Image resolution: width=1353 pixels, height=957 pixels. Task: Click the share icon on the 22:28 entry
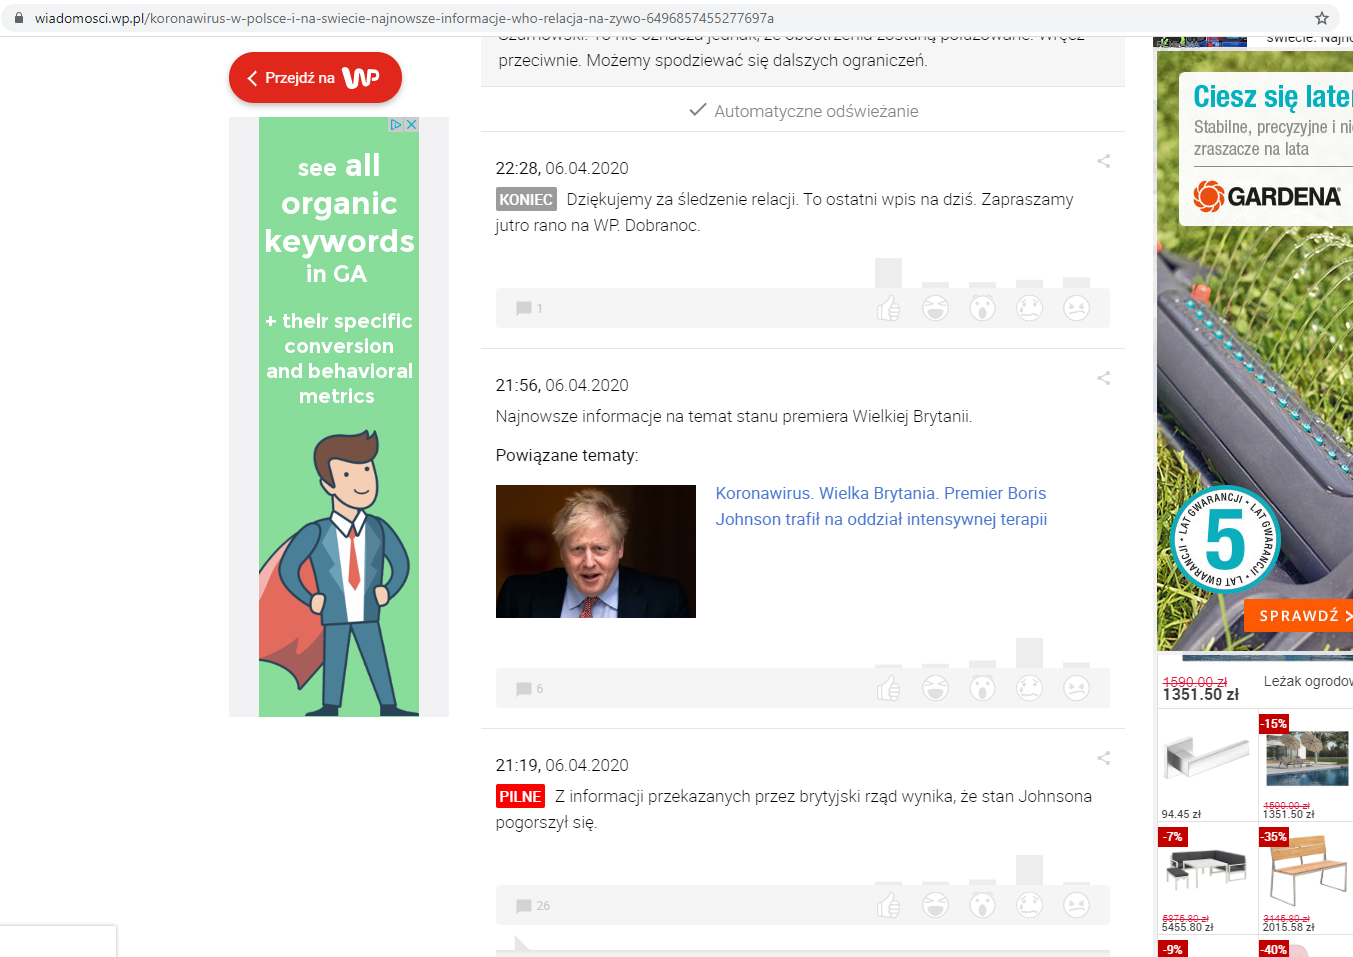click(1103, 161)
